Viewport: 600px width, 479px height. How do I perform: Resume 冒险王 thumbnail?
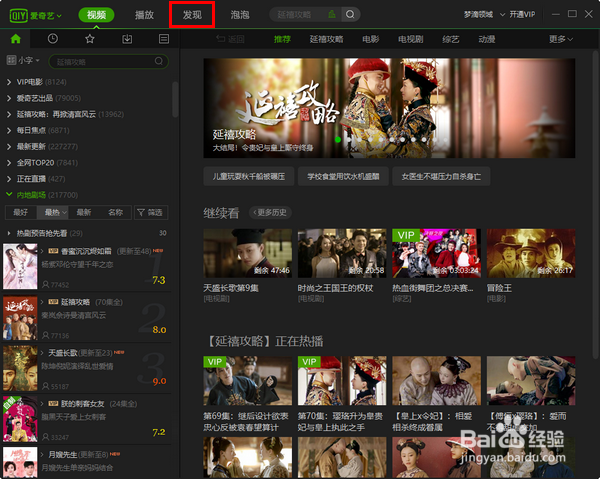(531, 253)
